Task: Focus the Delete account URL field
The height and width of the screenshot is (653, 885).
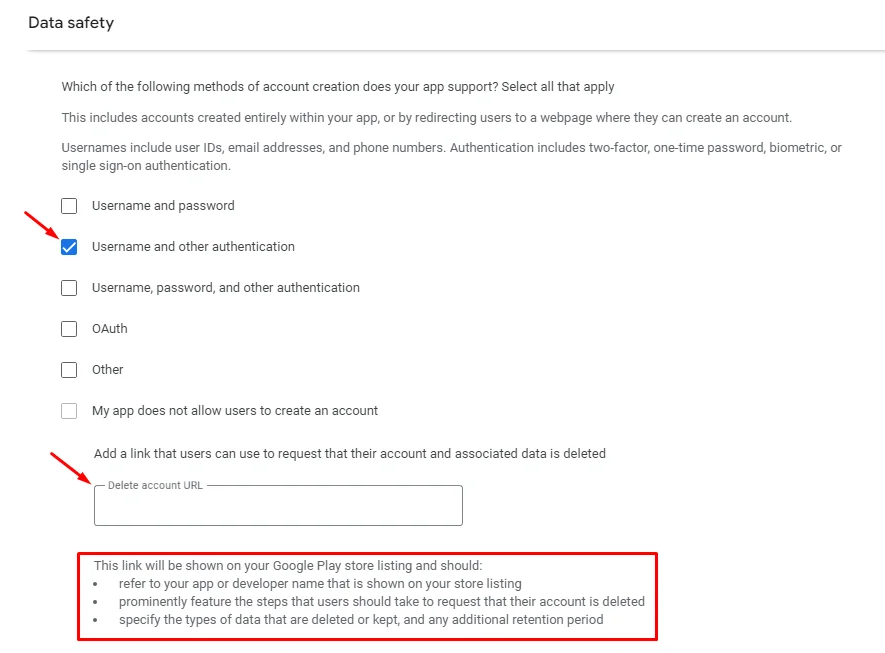Action: click(278, 506)
